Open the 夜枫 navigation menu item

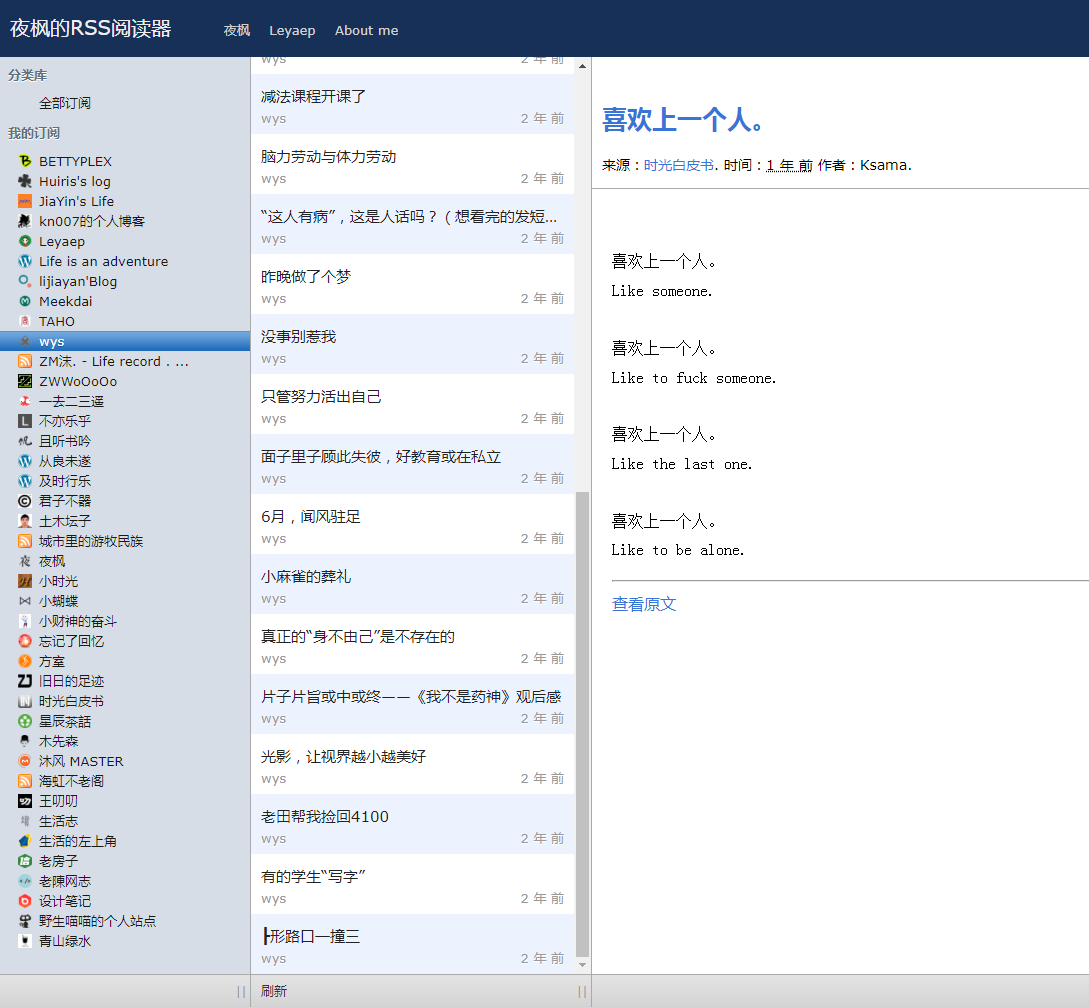pos(237,30)
